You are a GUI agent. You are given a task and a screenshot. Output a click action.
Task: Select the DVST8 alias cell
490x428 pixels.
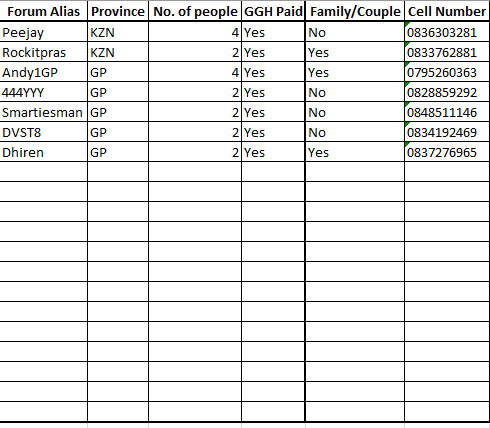click(x=43, y=132)
